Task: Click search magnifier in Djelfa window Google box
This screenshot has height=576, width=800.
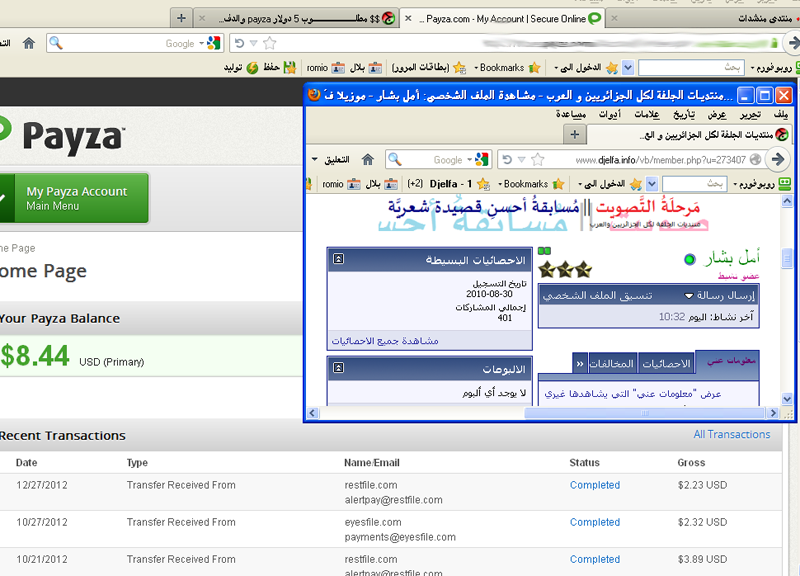Action: tap(394, 160)
